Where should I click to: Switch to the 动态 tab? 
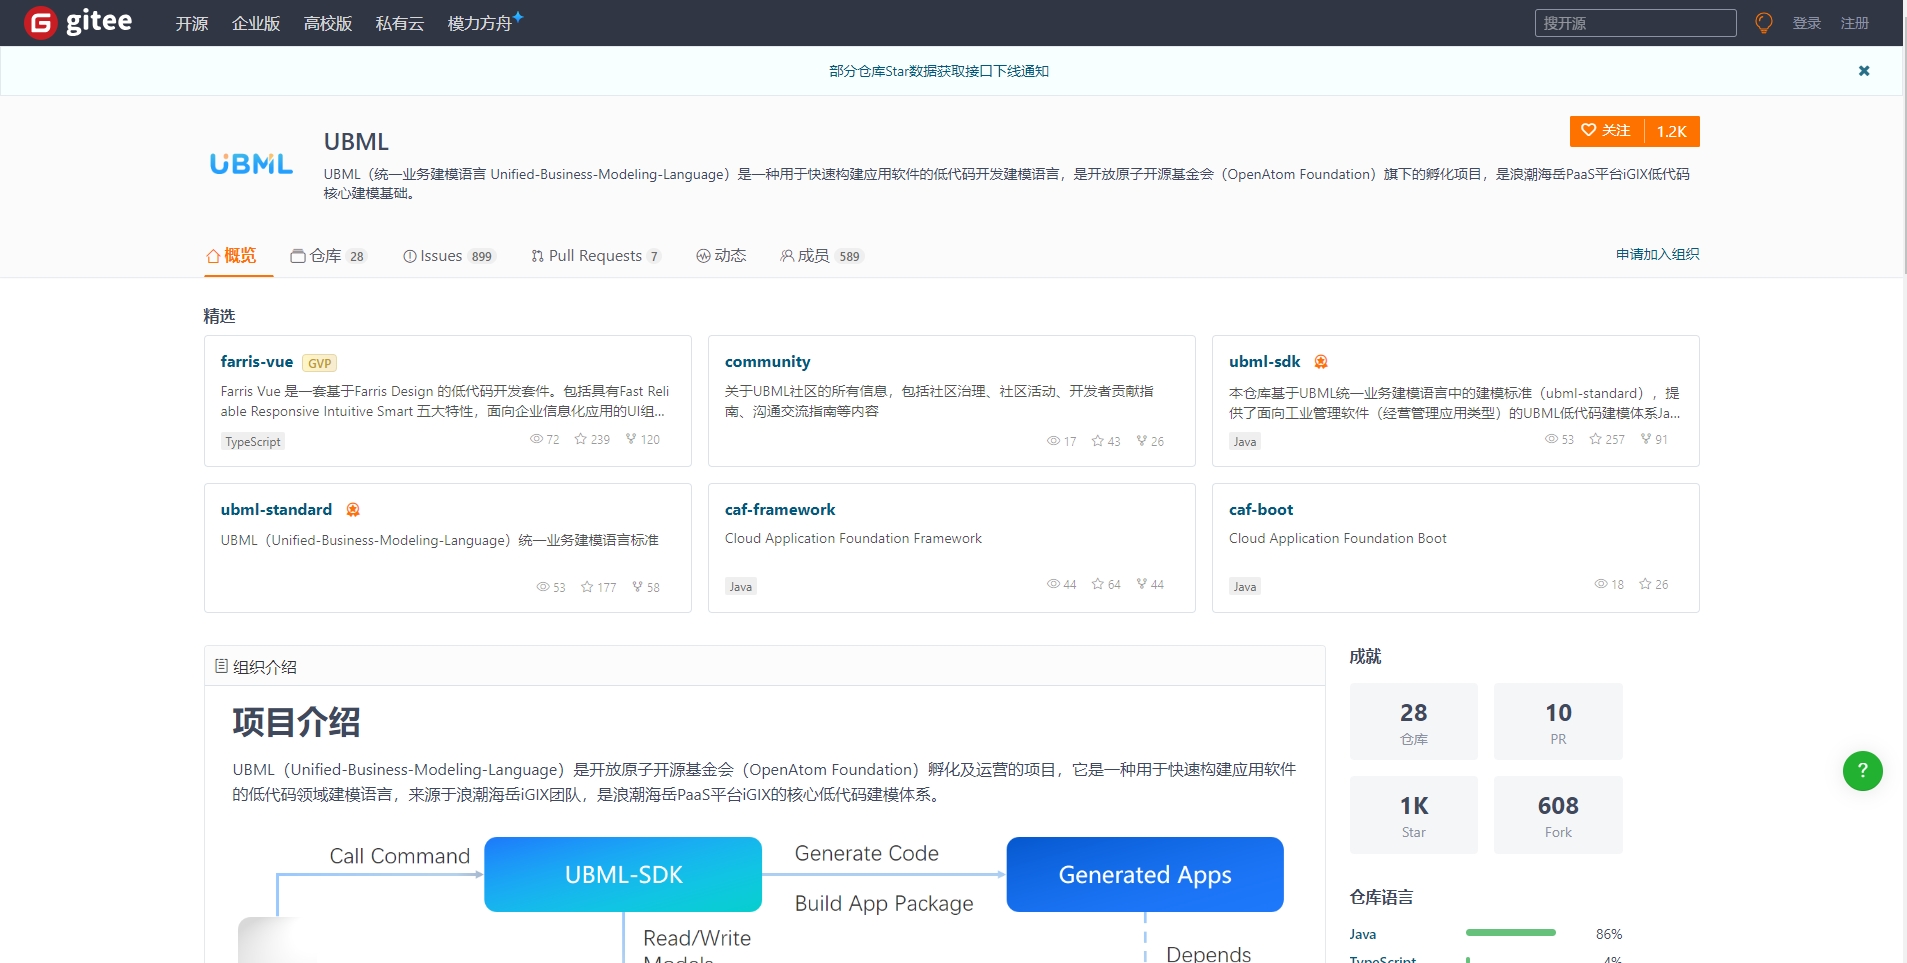721,256
